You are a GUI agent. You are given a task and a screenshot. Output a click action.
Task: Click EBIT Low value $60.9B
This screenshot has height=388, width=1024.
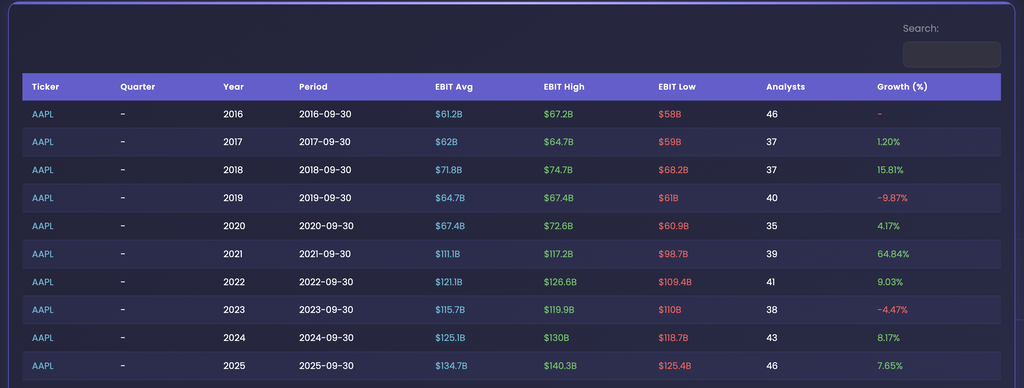(673, 226)
